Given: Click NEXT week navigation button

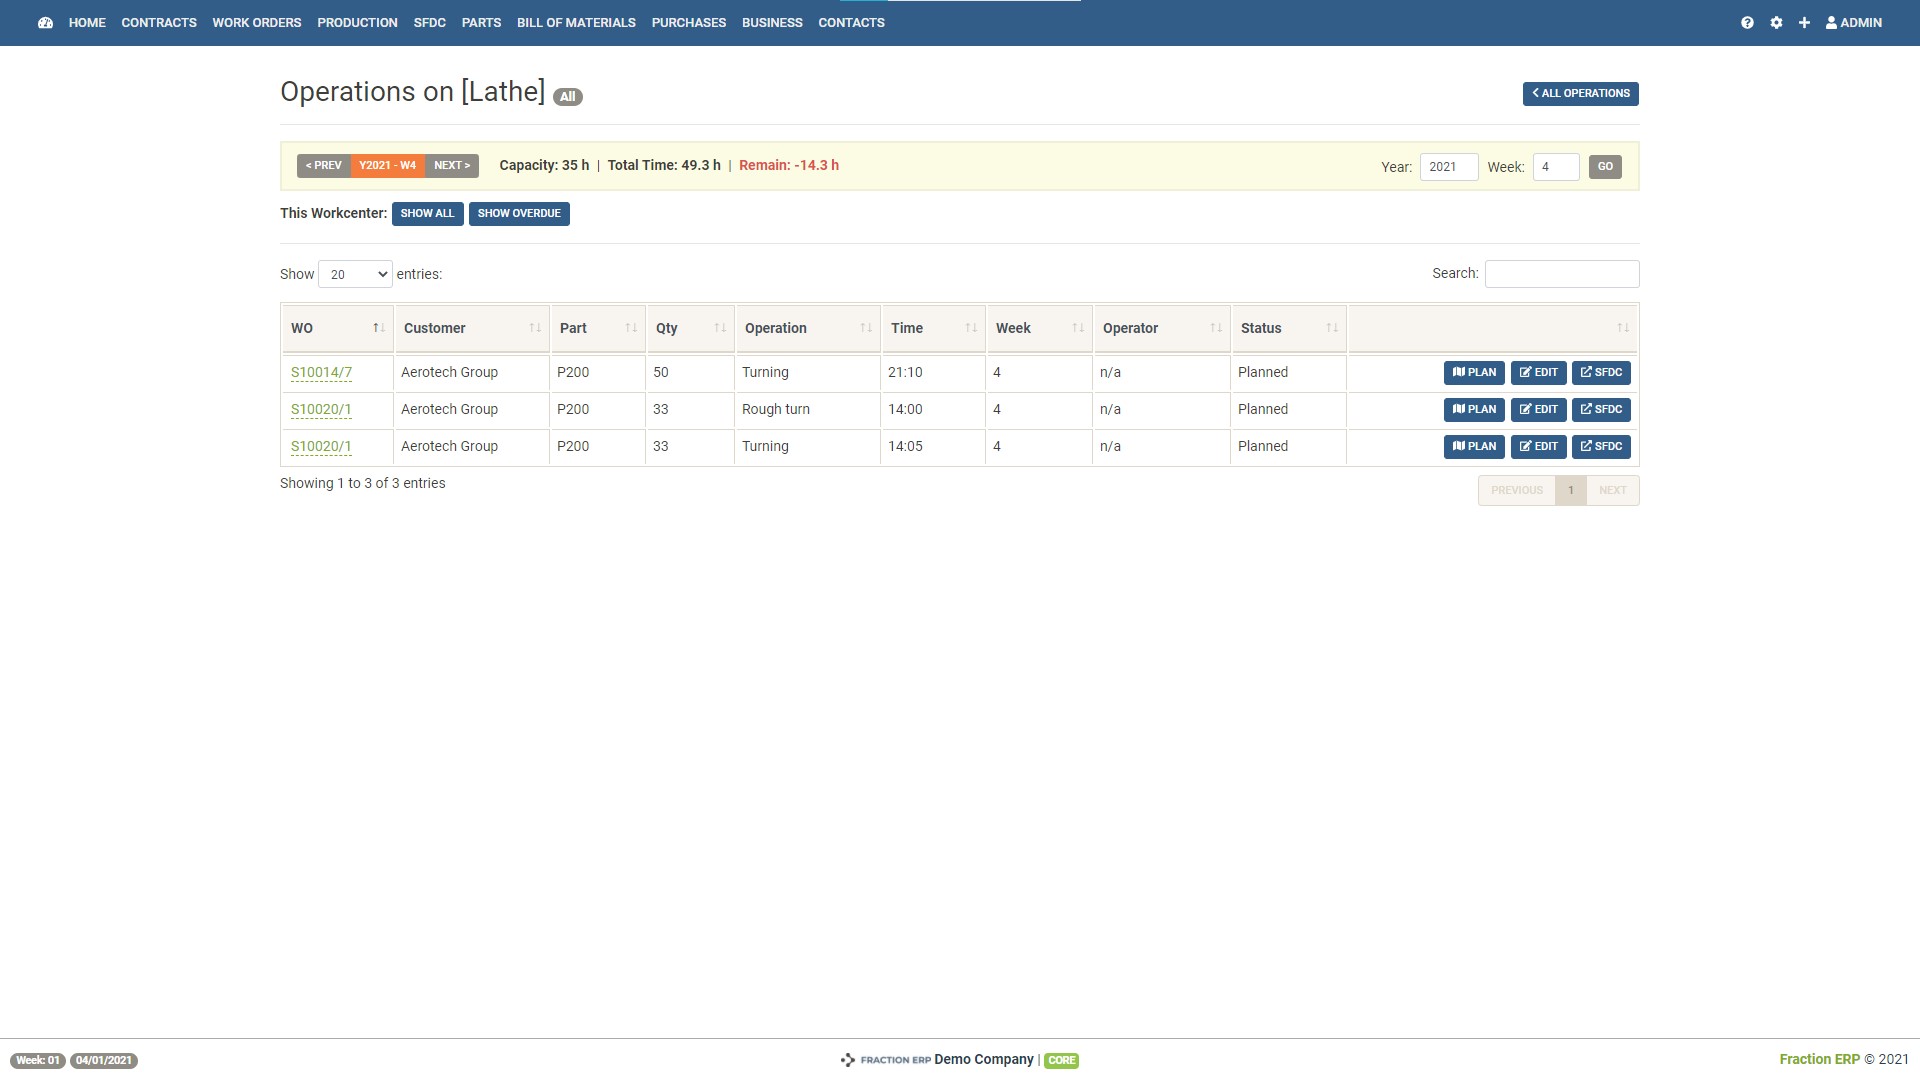Looking at the screenshot, I should point(451,166).
